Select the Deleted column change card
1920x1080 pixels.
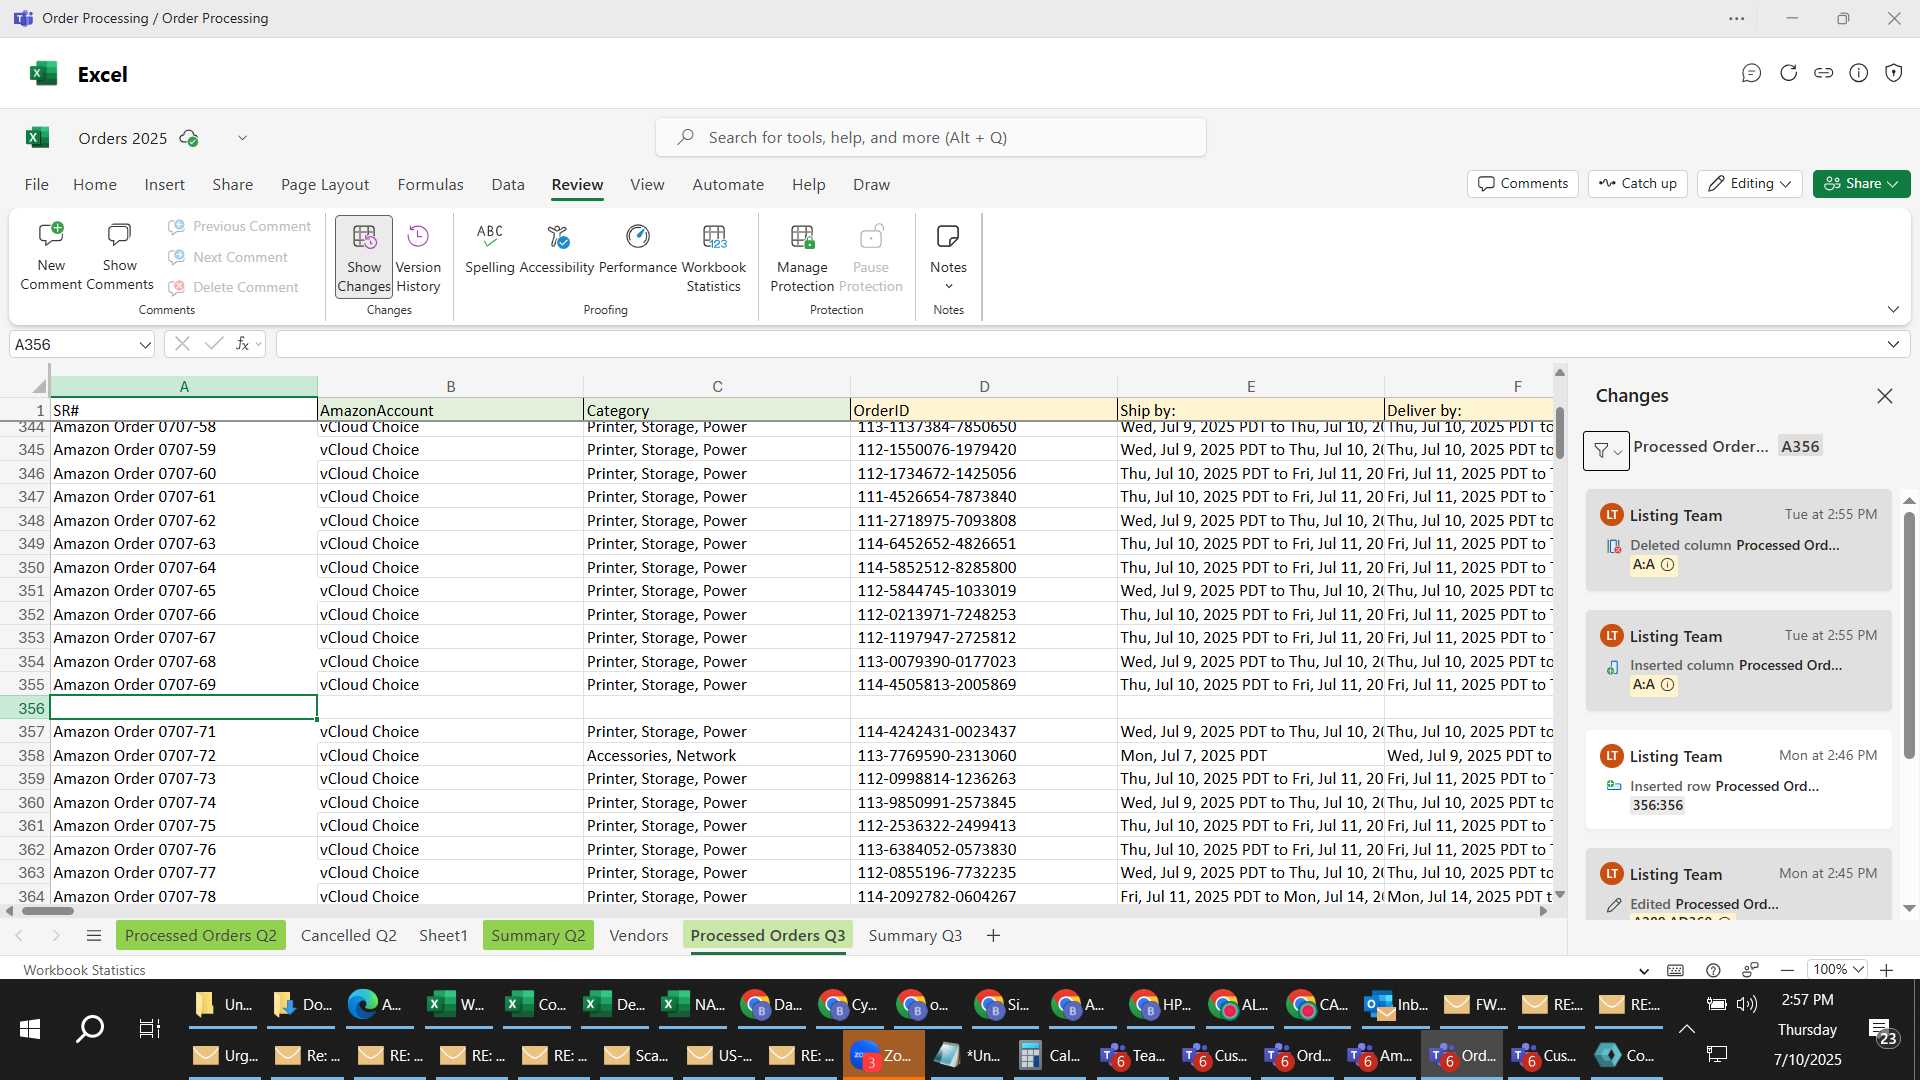pyautogui.click(x=1738, y=540)
